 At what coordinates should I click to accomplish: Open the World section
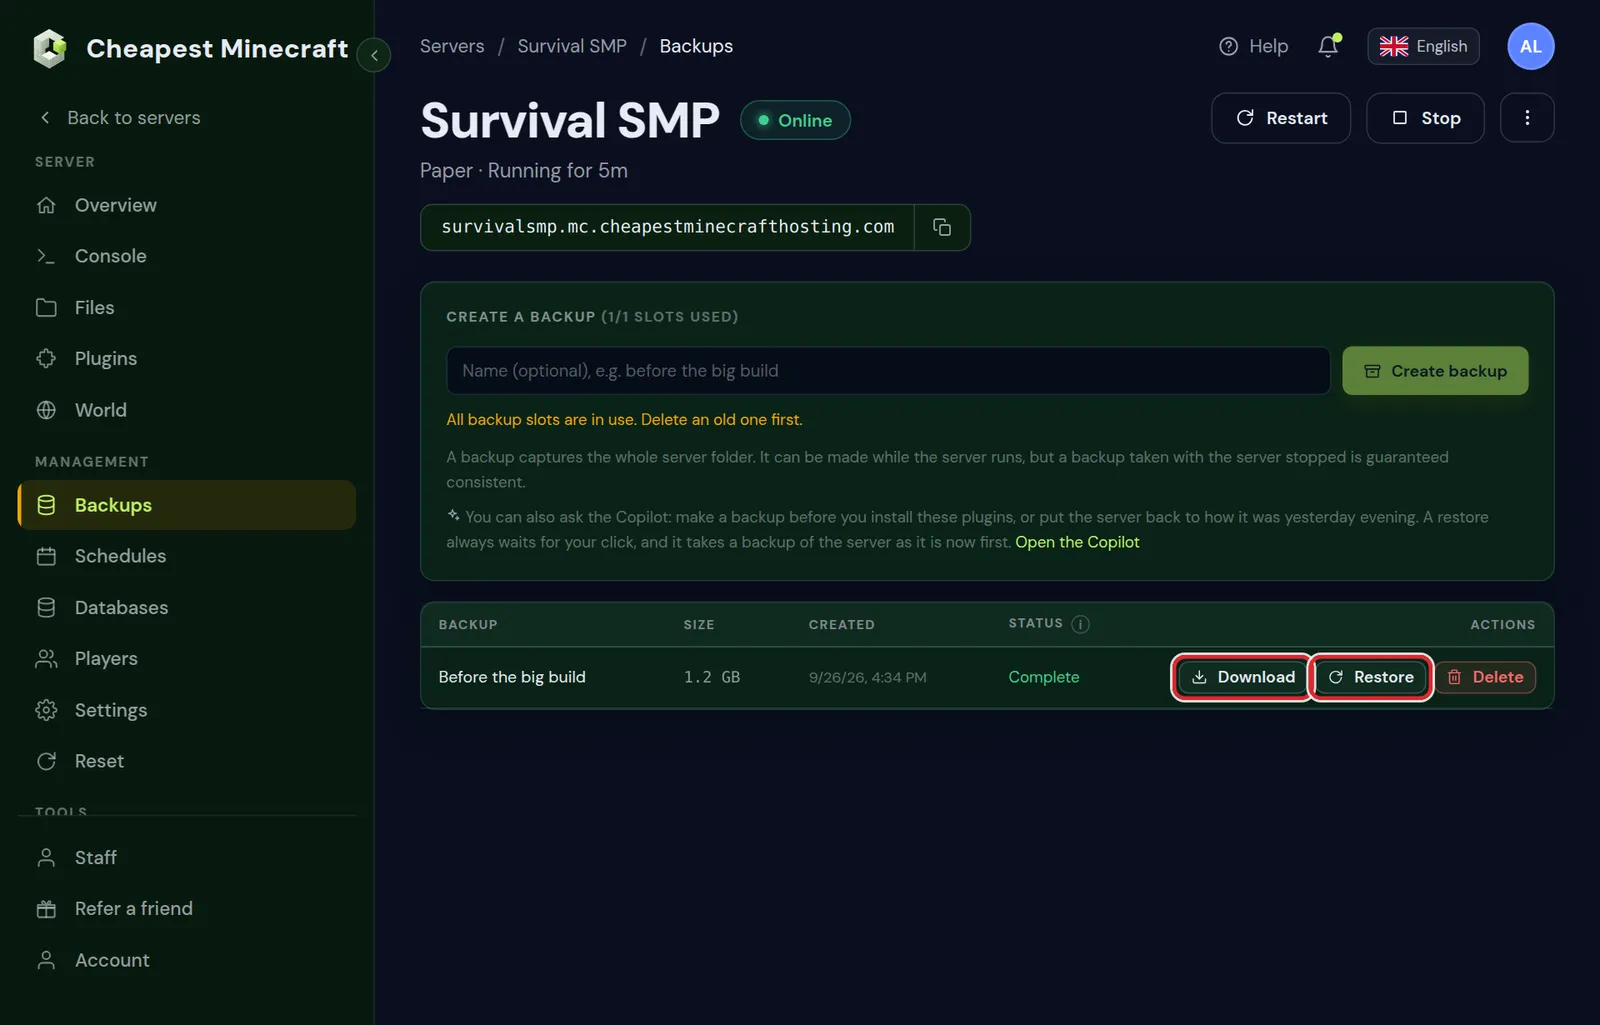pos(187,410)
